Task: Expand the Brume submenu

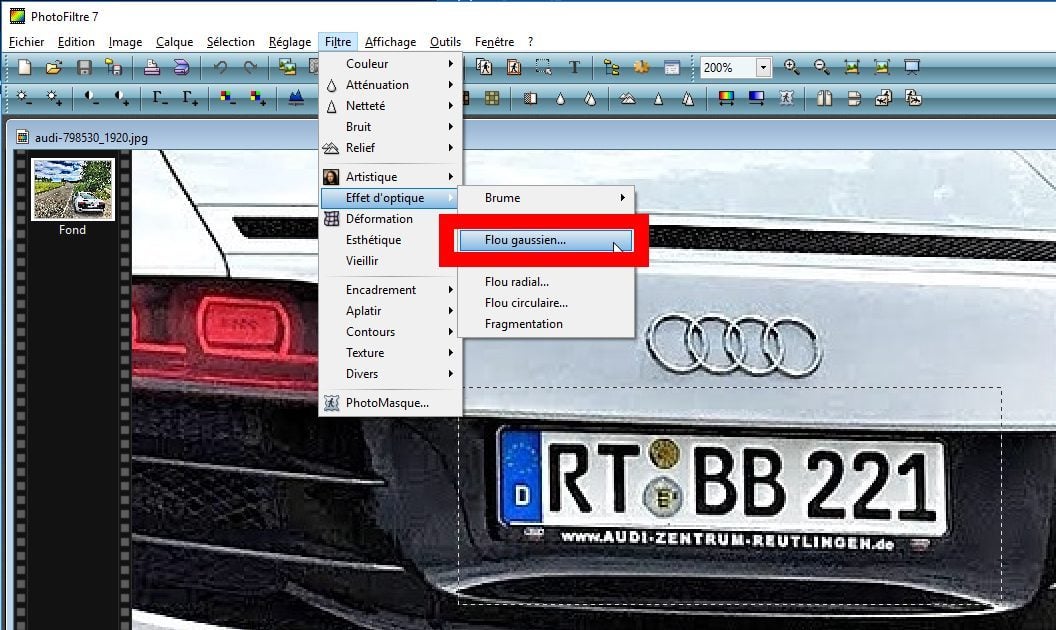Action: click(546, 197)
